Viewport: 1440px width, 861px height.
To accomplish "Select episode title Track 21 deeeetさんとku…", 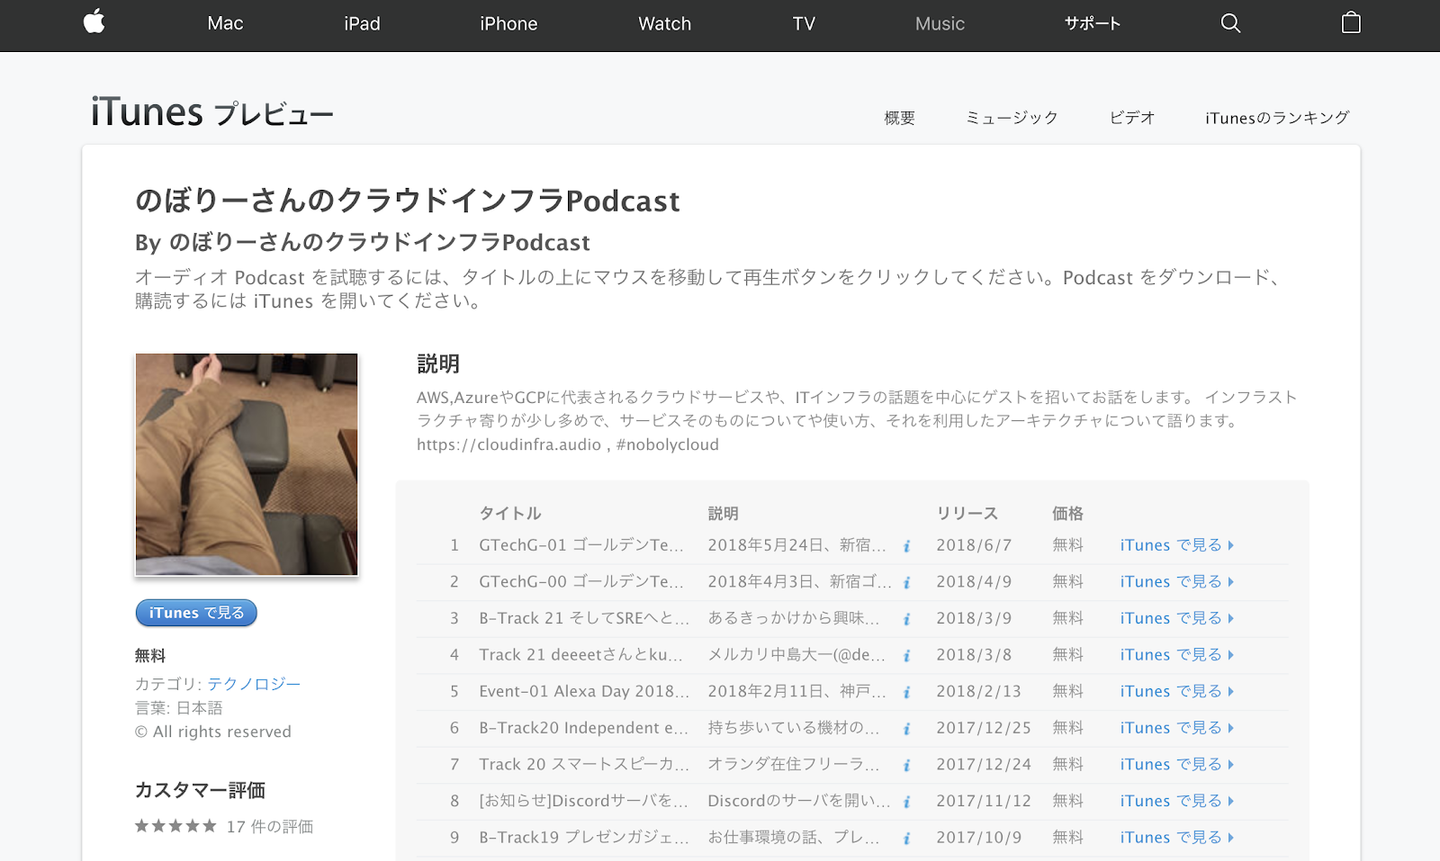I will click(581, 654).
